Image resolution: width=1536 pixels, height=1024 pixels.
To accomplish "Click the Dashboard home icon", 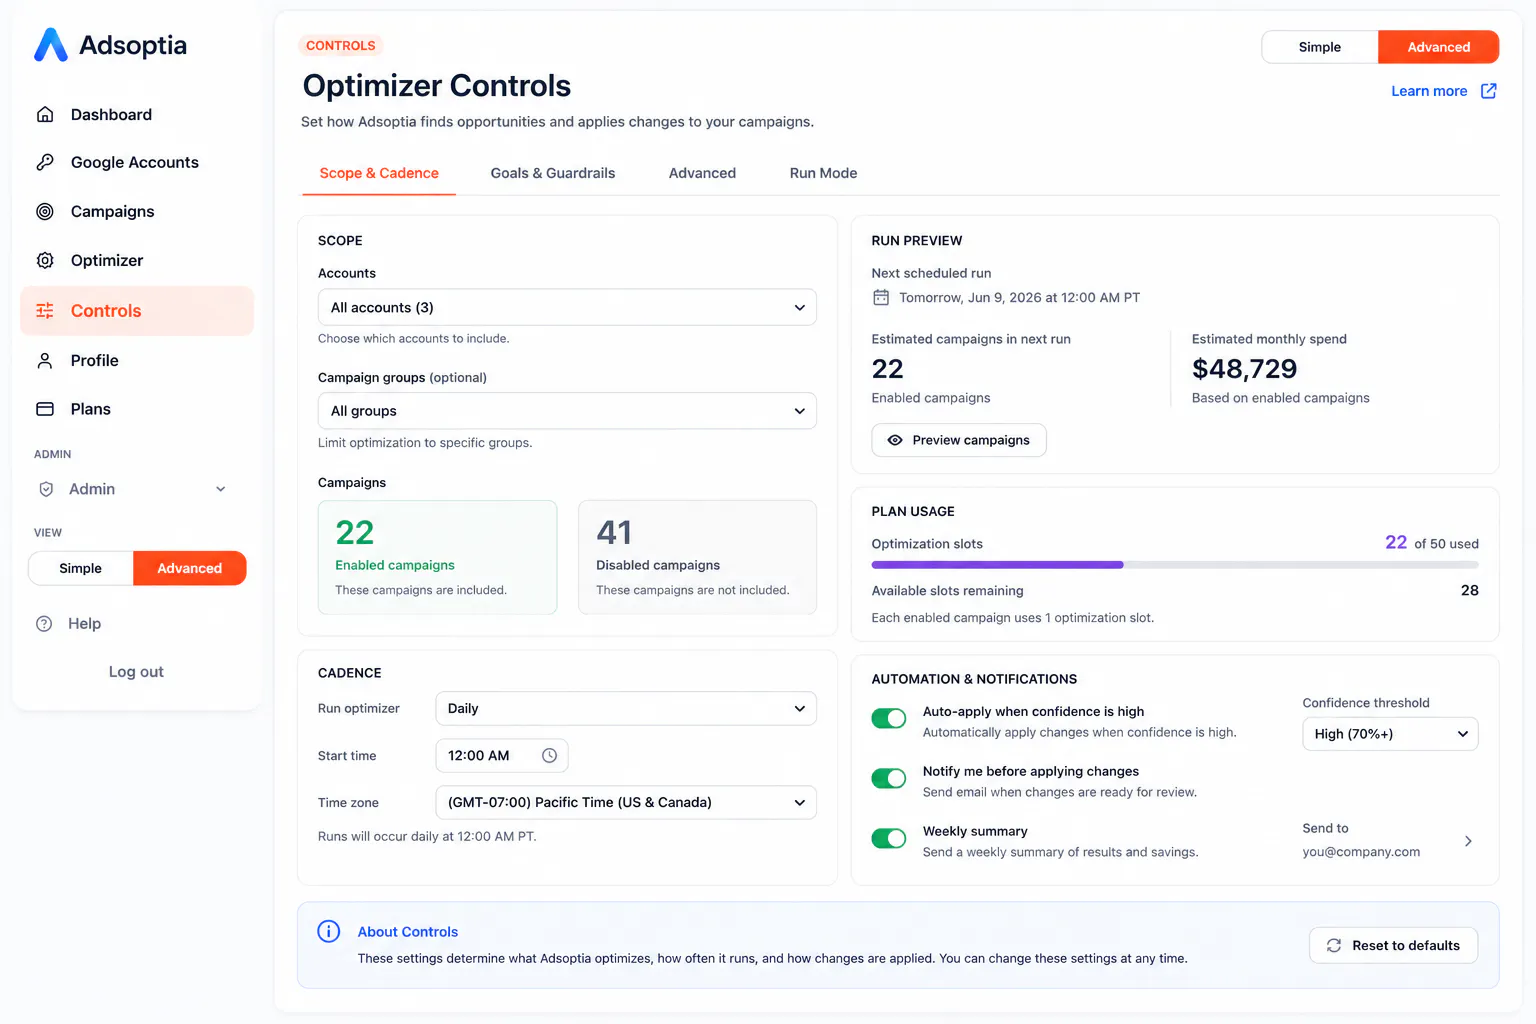I will 45,114.
